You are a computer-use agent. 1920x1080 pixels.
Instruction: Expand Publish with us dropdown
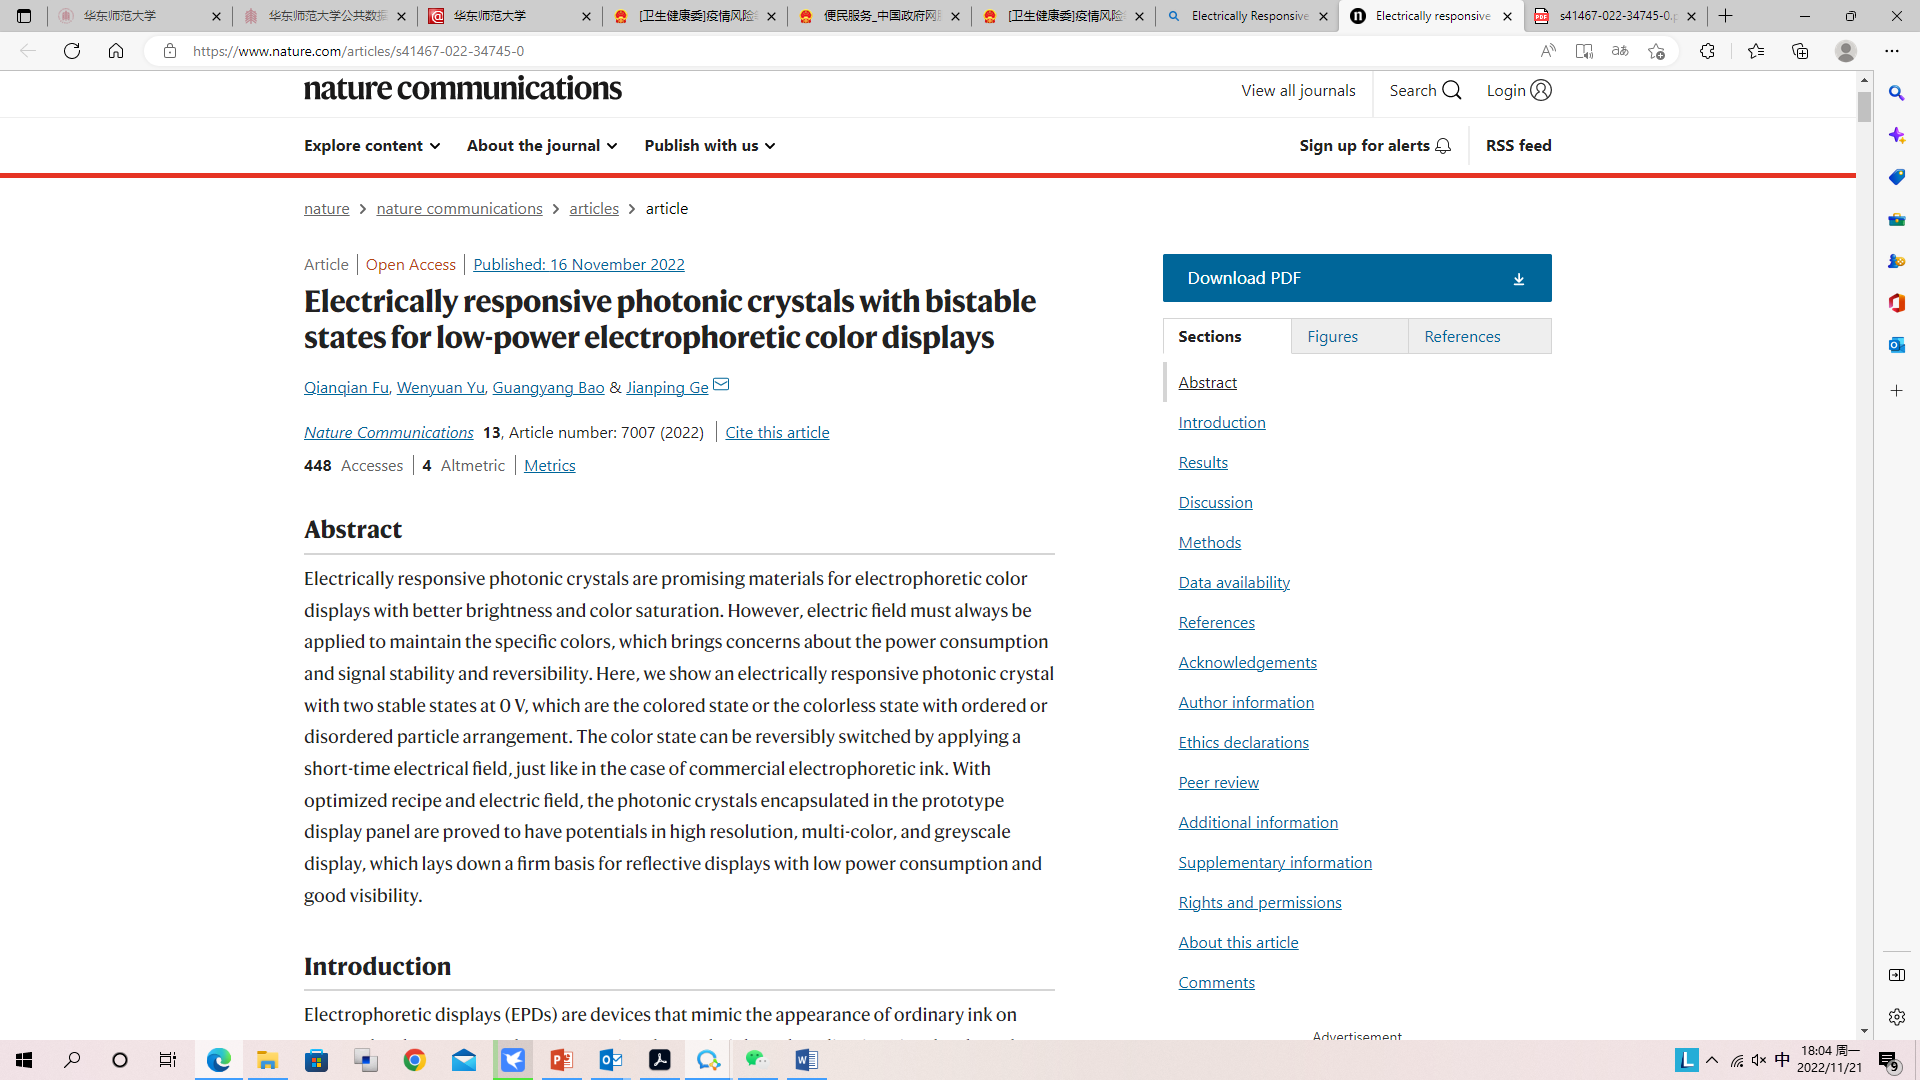pyautogui.click(x=709, y=146)
